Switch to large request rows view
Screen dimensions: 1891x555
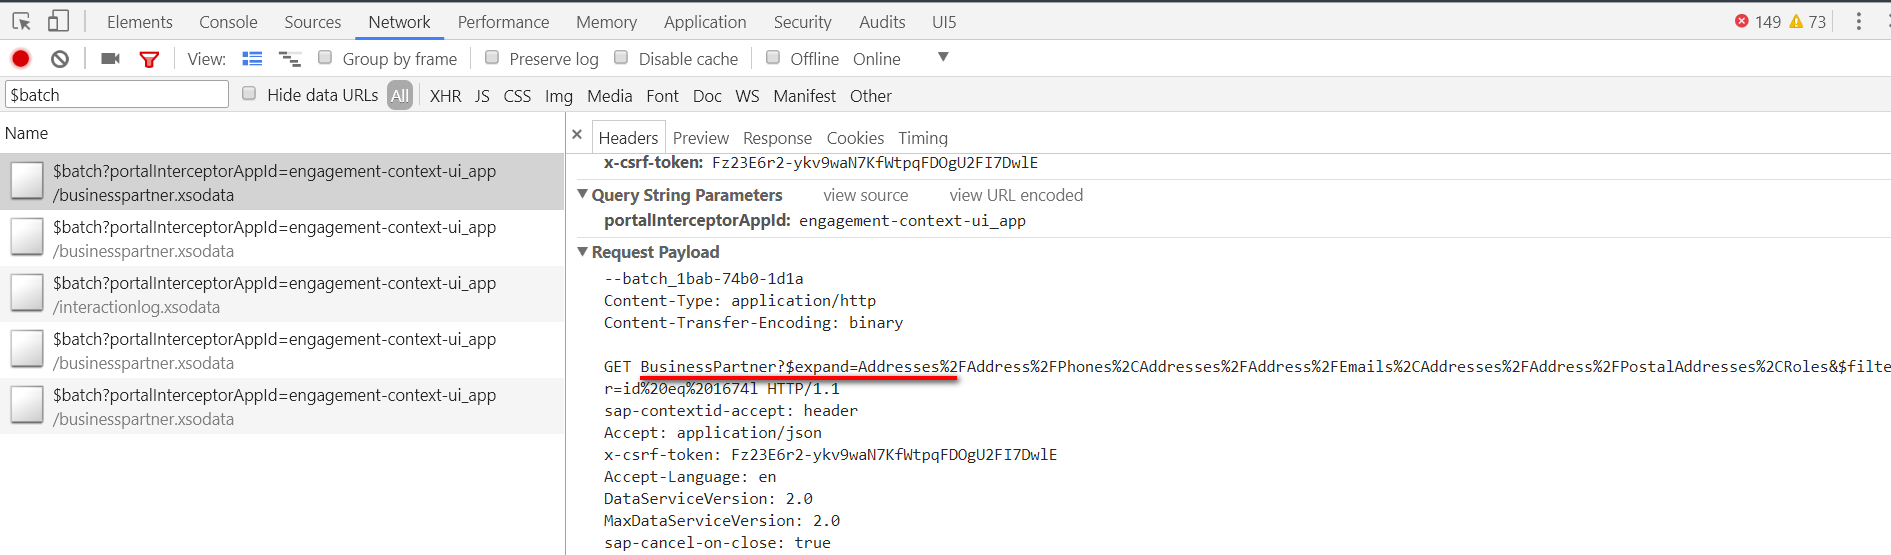tap(252, 59)
